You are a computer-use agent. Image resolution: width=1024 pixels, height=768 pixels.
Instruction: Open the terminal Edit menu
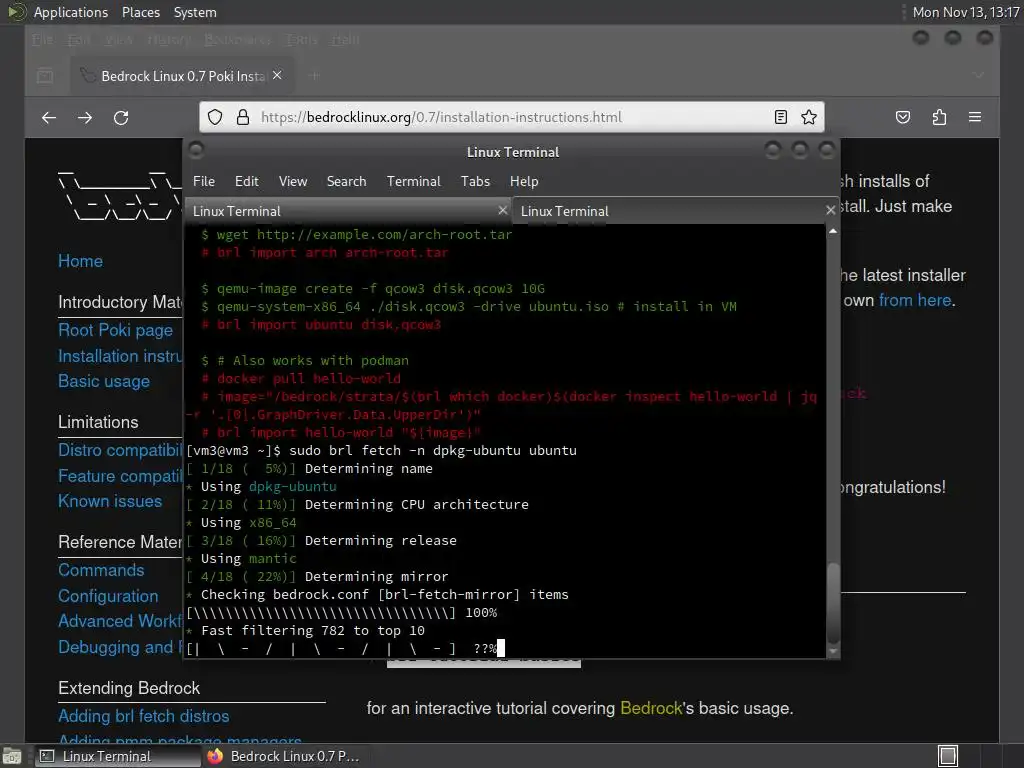tap(246, 182)
